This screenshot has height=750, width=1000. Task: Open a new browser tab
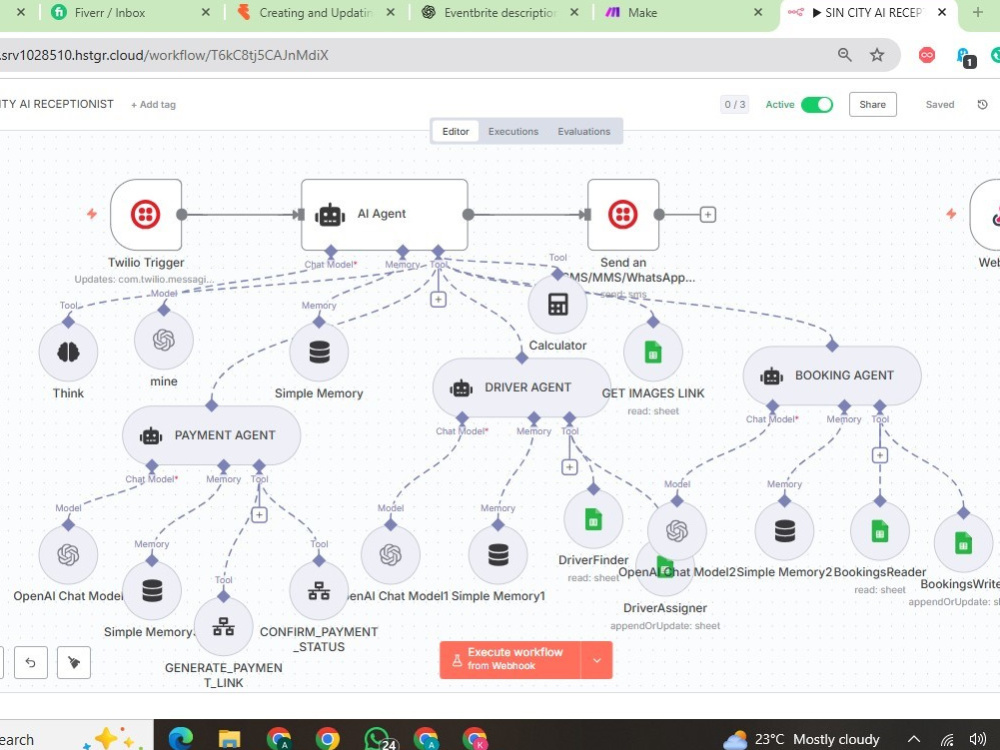977,13
